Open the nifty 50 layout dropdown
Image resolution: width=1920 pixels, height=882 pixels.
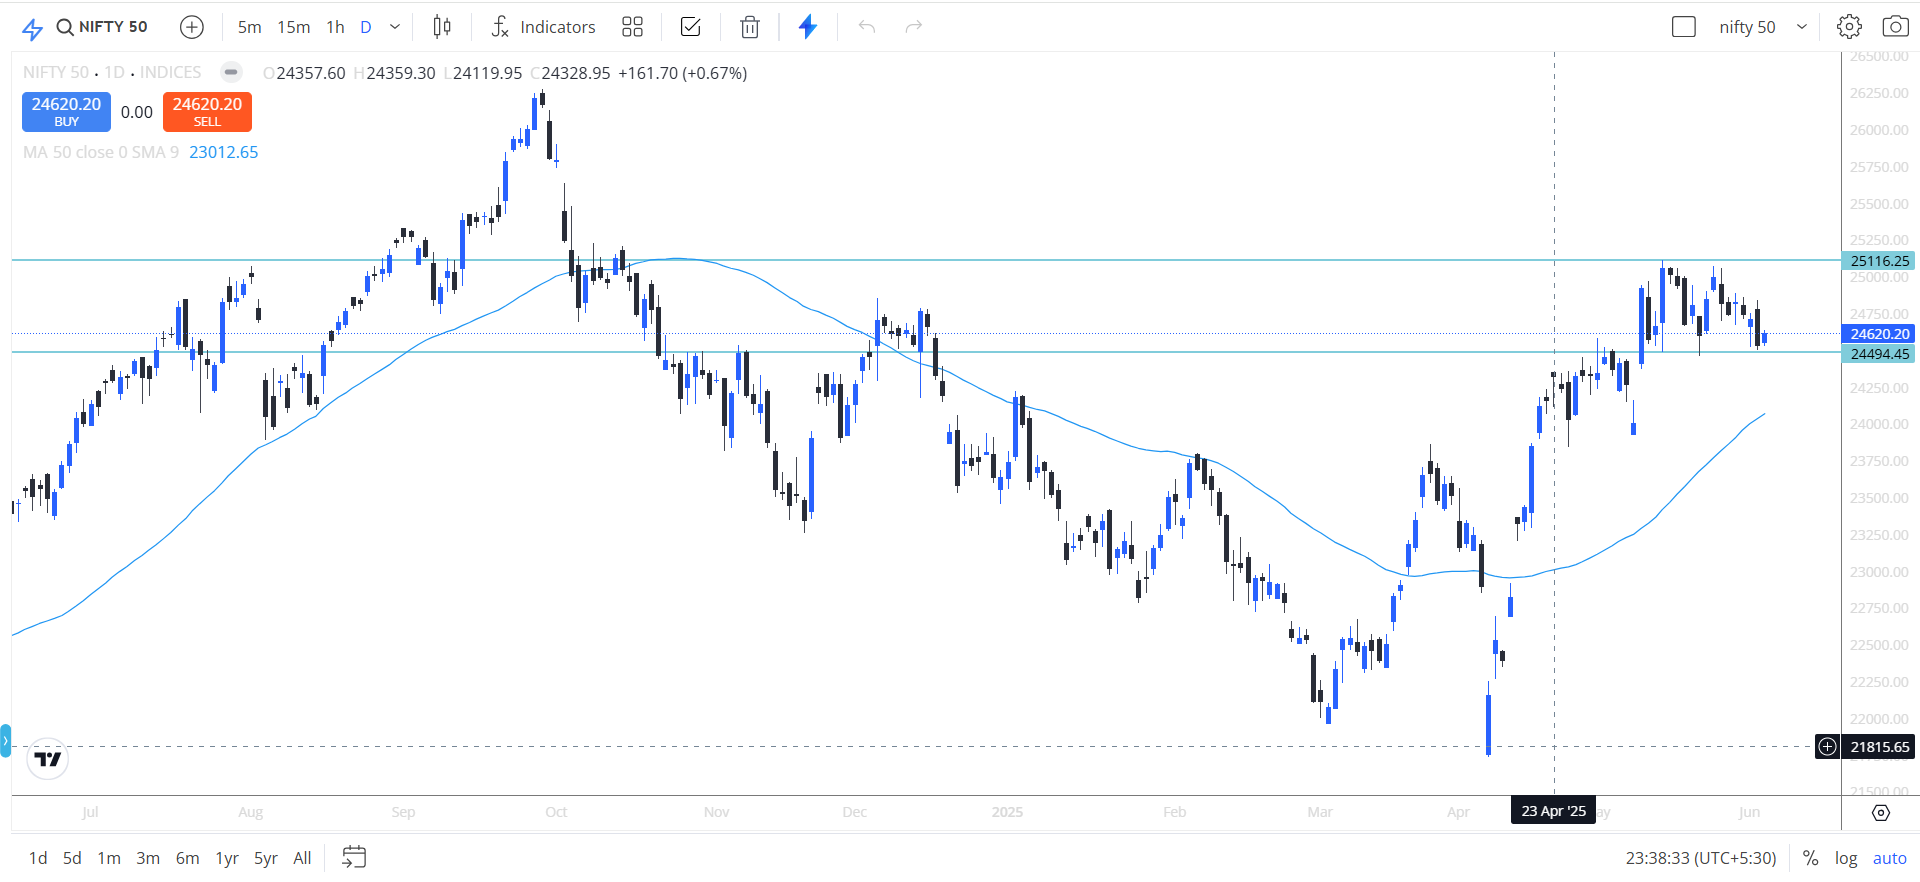click(x=1763, y=27)
